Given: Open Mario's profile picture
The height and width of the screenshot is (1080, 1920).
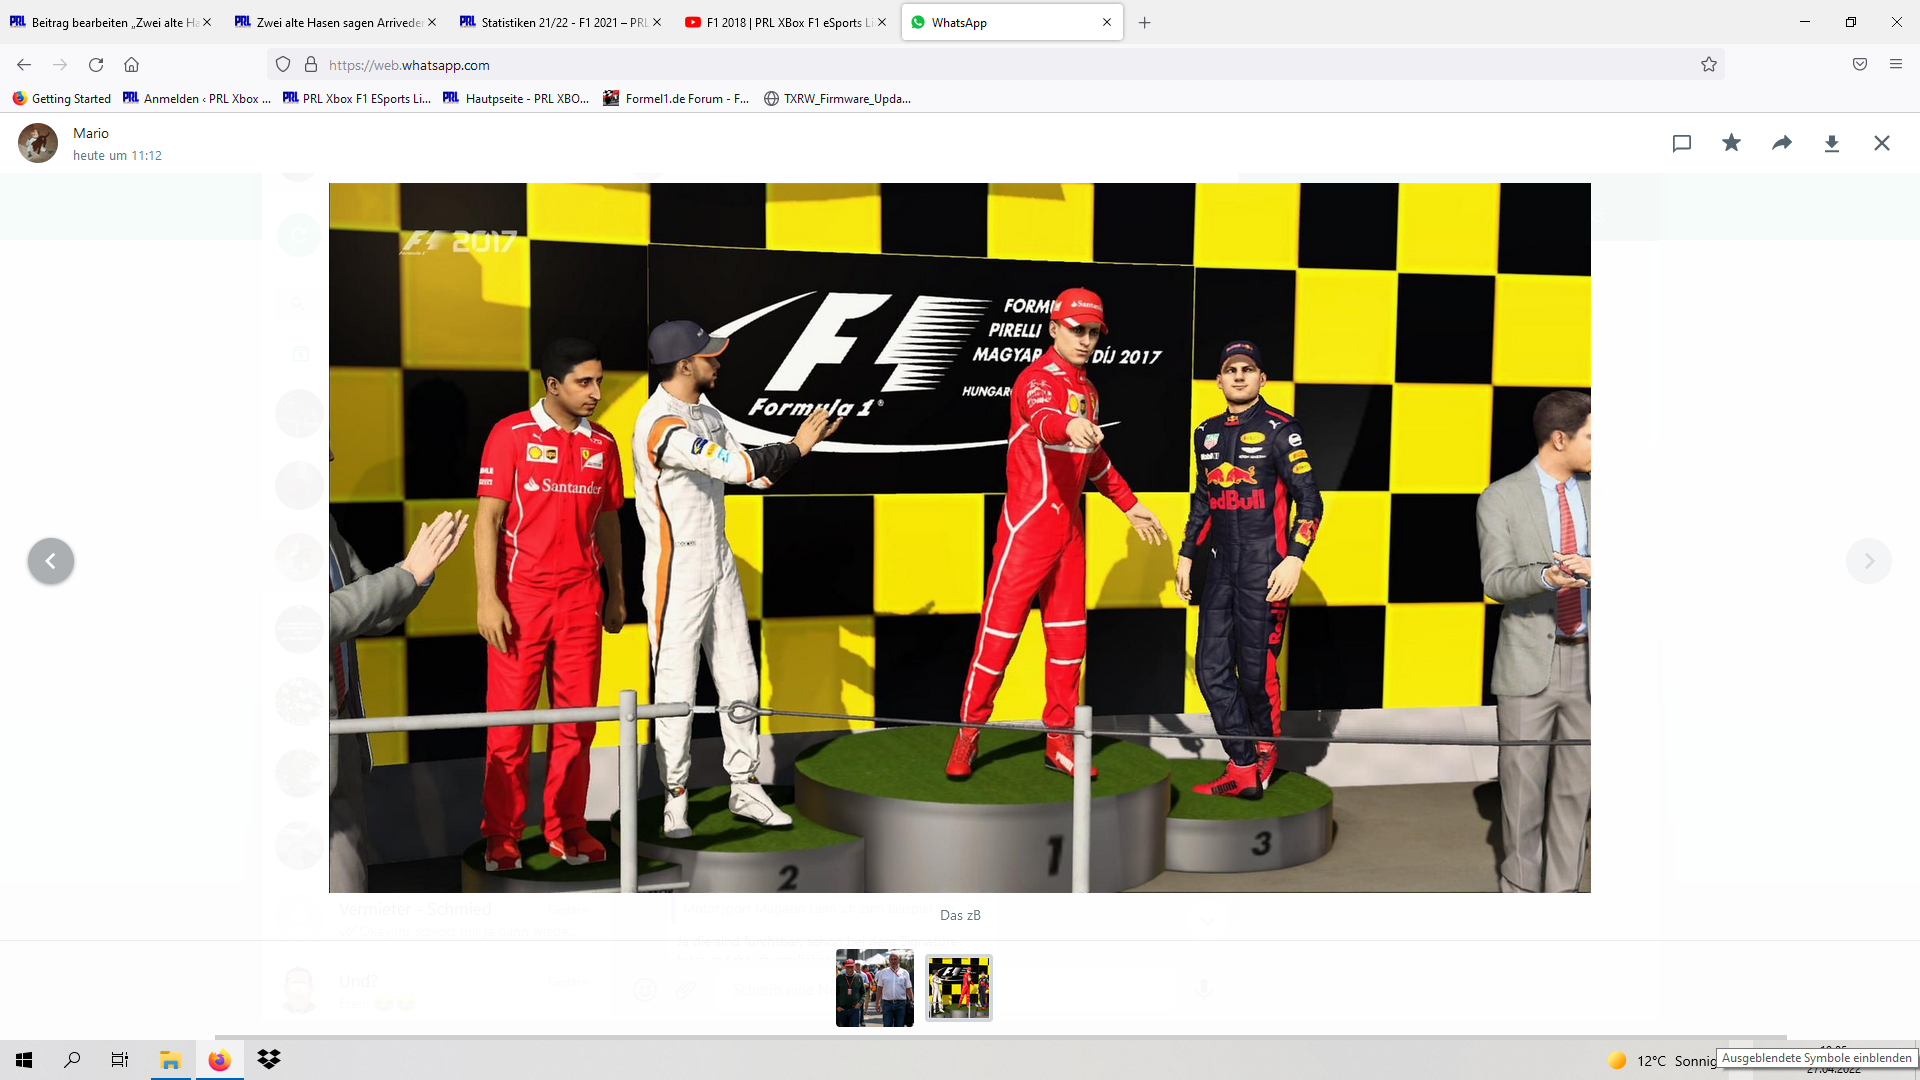Looking at the screenshot, I should (x=38, y=143).
